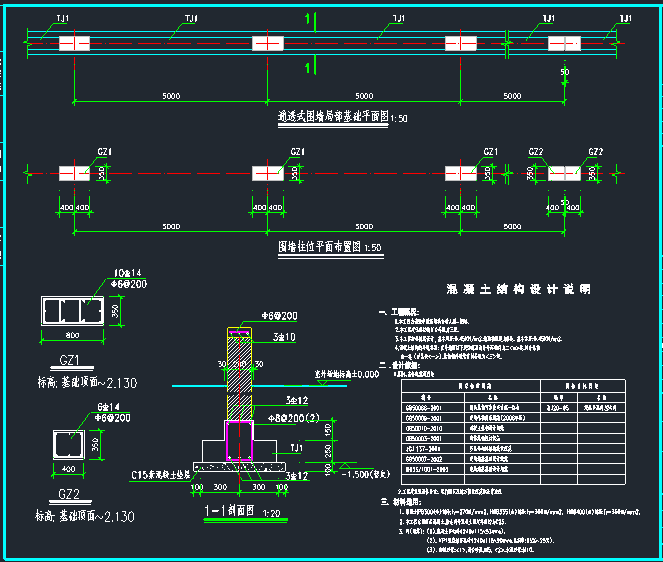The image size is (663, 562).
Task: Click the 1:20 scale text
Action: point(271,513)
